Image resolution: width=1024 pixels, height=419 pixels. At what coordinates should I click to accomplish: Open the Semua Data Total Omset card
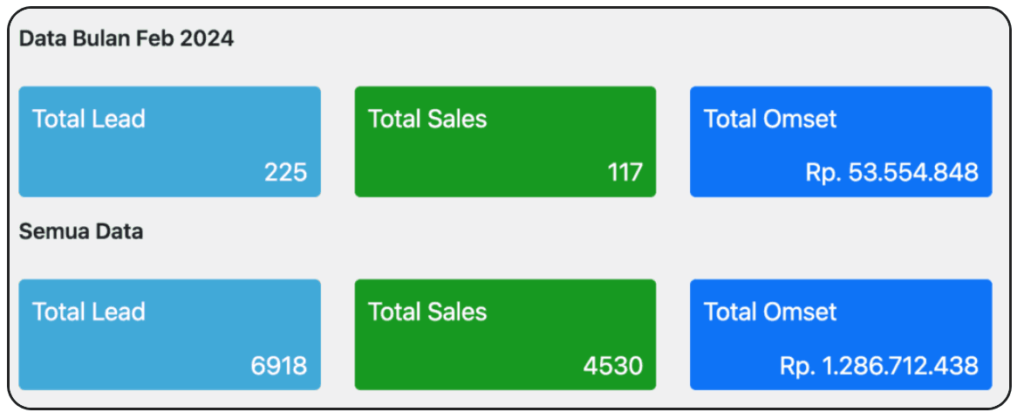coord(841,335)
